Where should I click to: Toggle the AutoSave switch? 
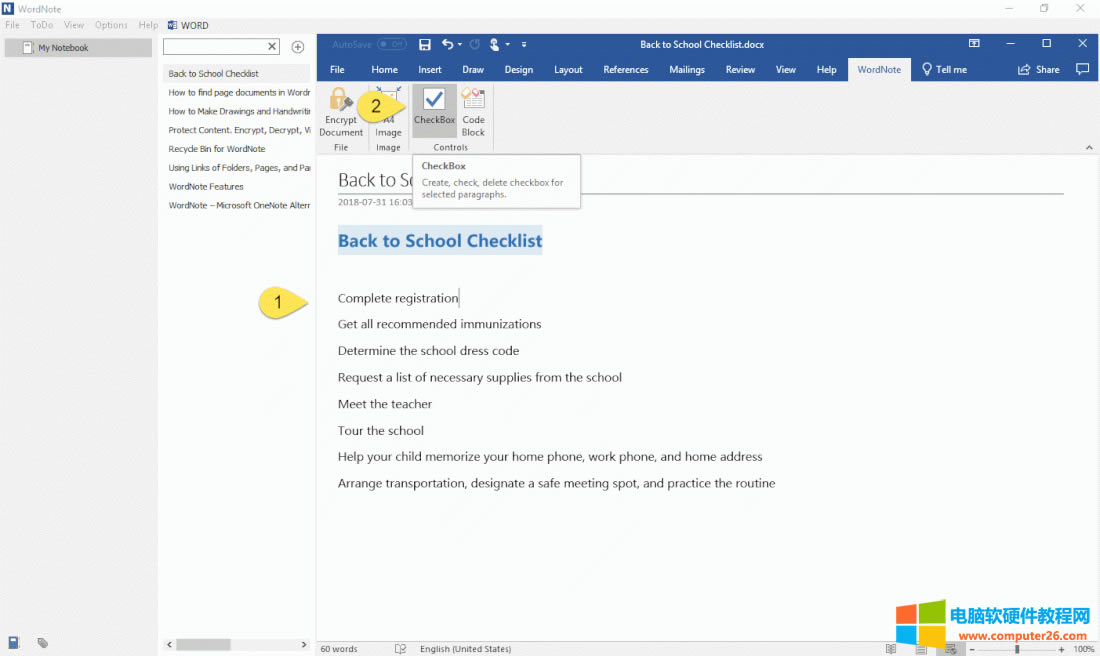392,44
